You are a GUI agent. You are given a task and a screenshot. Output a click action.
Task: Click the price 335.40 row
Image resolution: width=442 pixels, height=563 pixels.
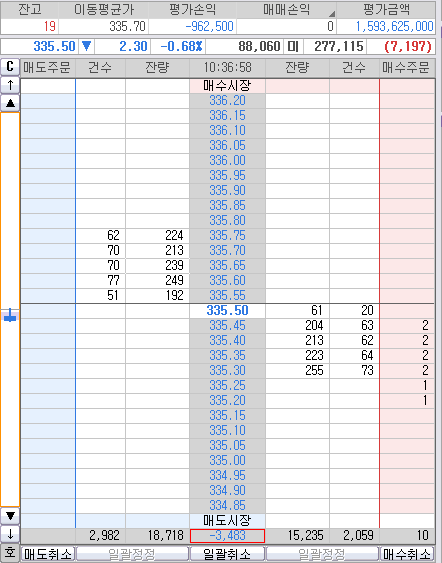coord(227,340)
